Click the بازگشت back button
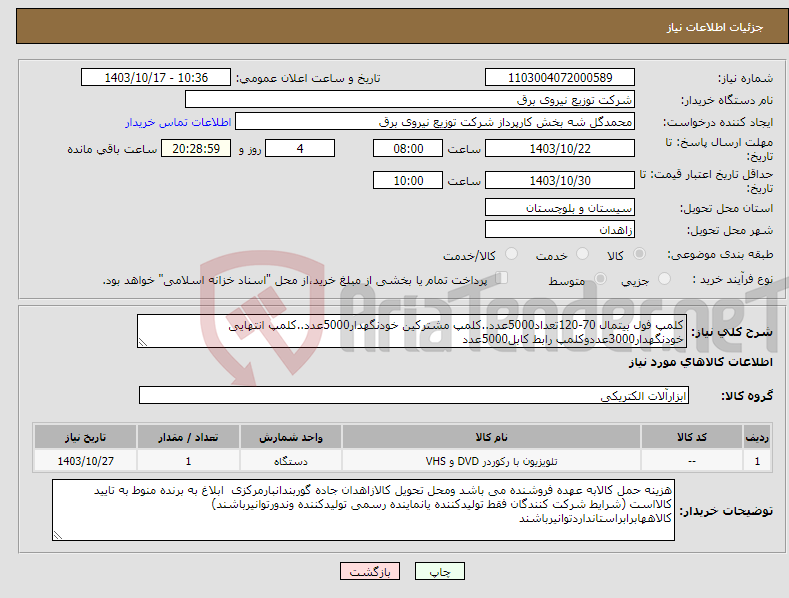The image size is (789, 598). [370, 571]
